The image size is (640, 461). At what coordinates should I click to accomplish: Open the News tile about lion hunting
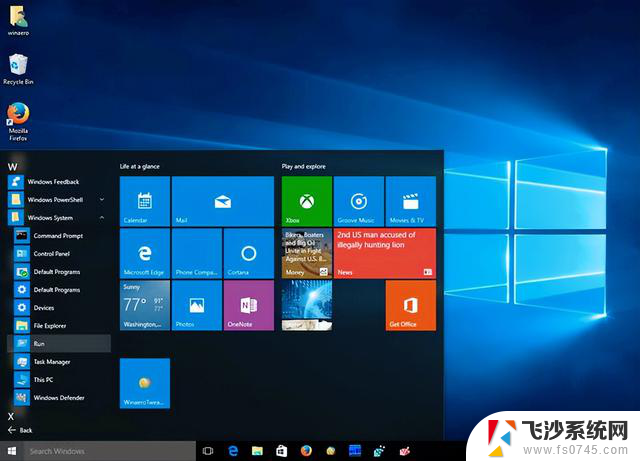(x=385, y=254)
